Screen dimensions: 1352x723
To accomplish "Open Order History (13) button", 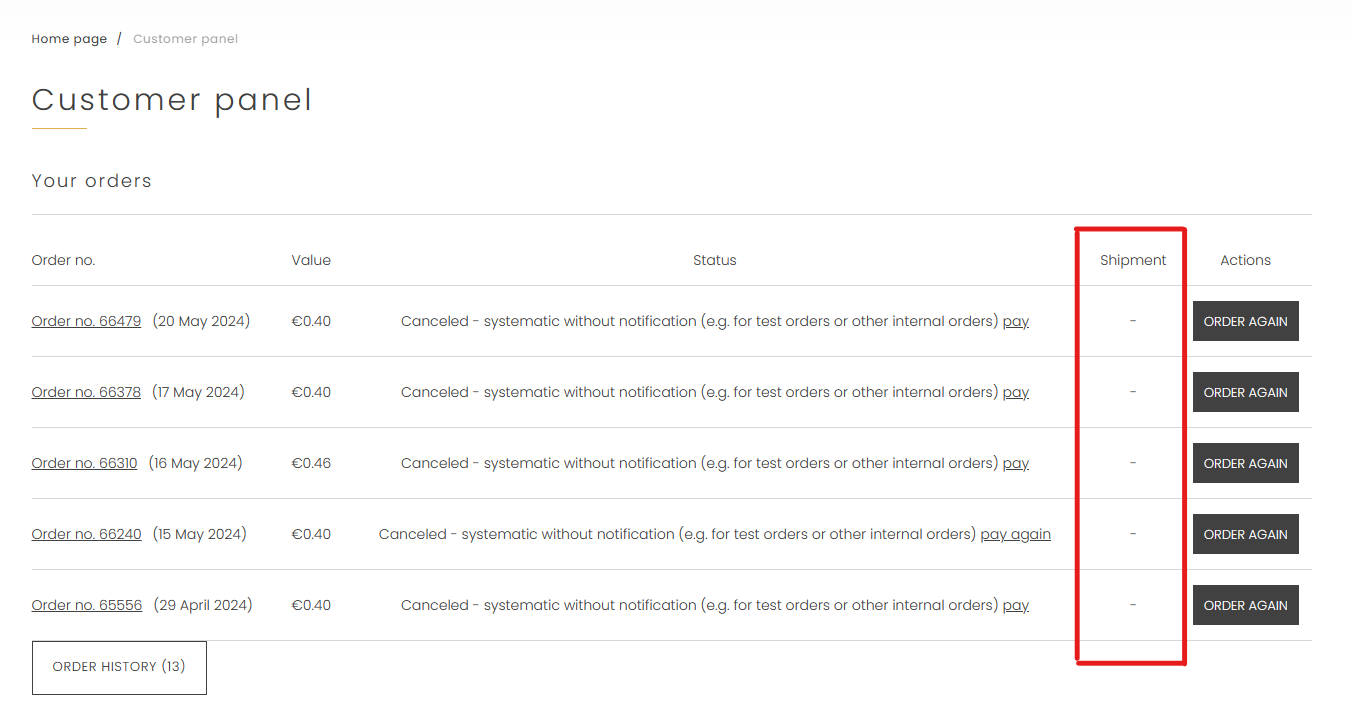I will click(x=119, y=667).
